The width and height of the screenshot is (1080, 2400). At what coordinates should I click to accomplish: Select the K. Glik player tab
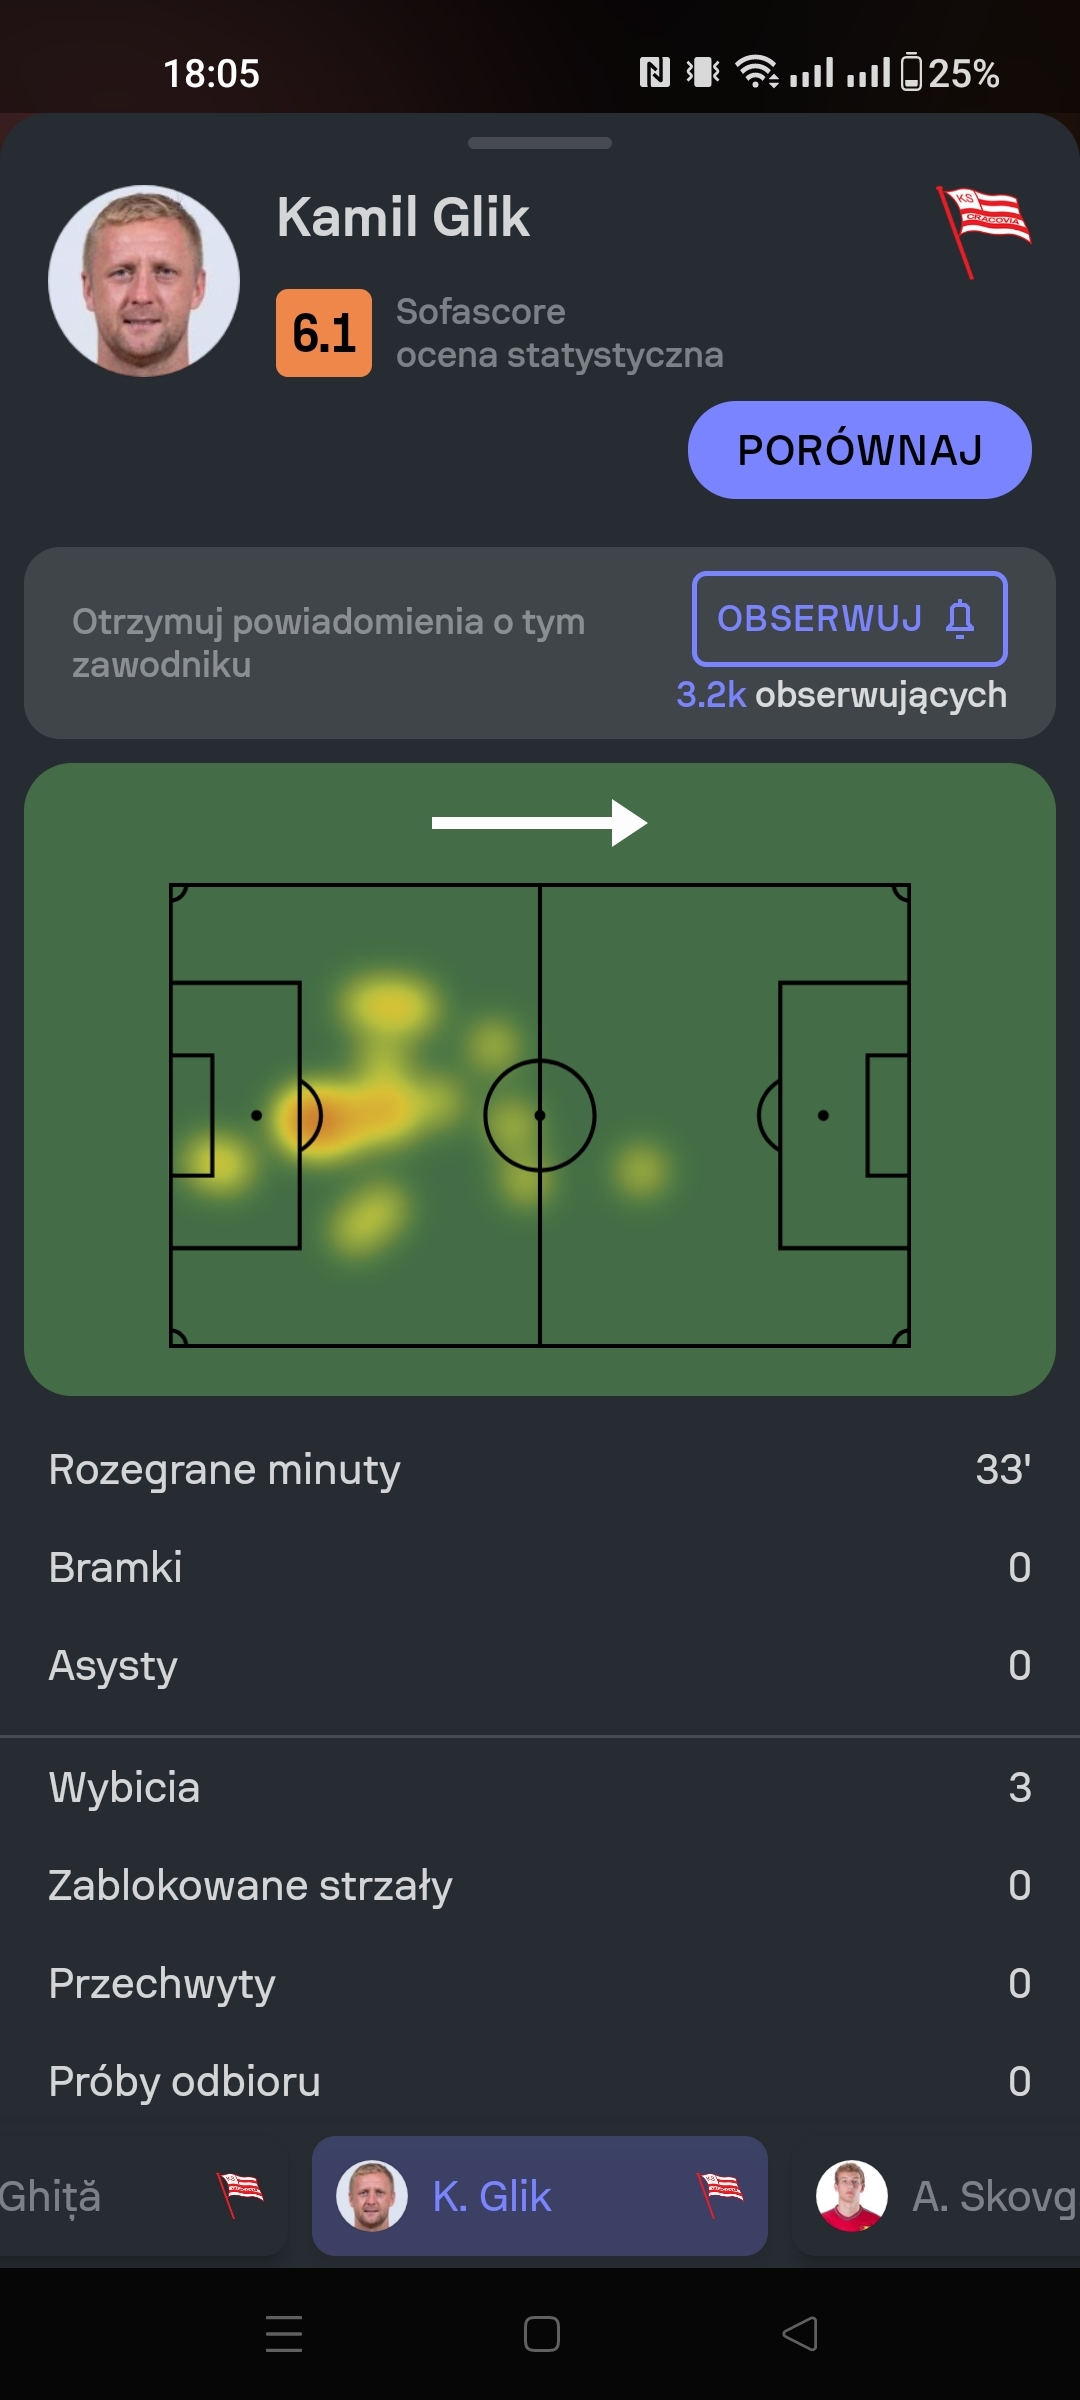tap(540, 2197)
